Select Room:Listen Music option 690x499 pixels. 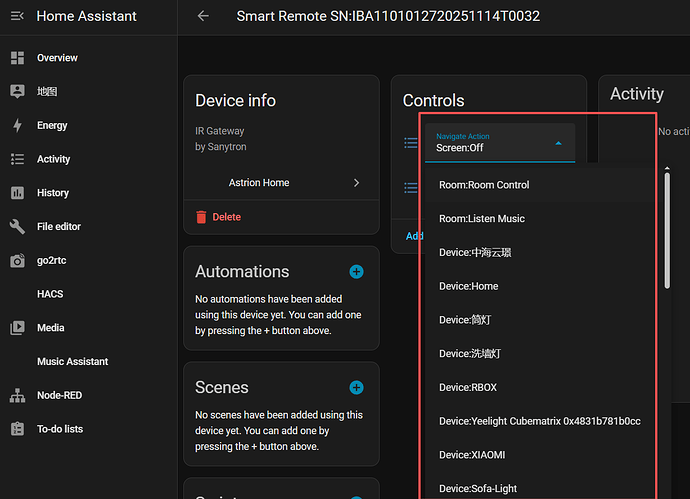click(x=540, y=219)
